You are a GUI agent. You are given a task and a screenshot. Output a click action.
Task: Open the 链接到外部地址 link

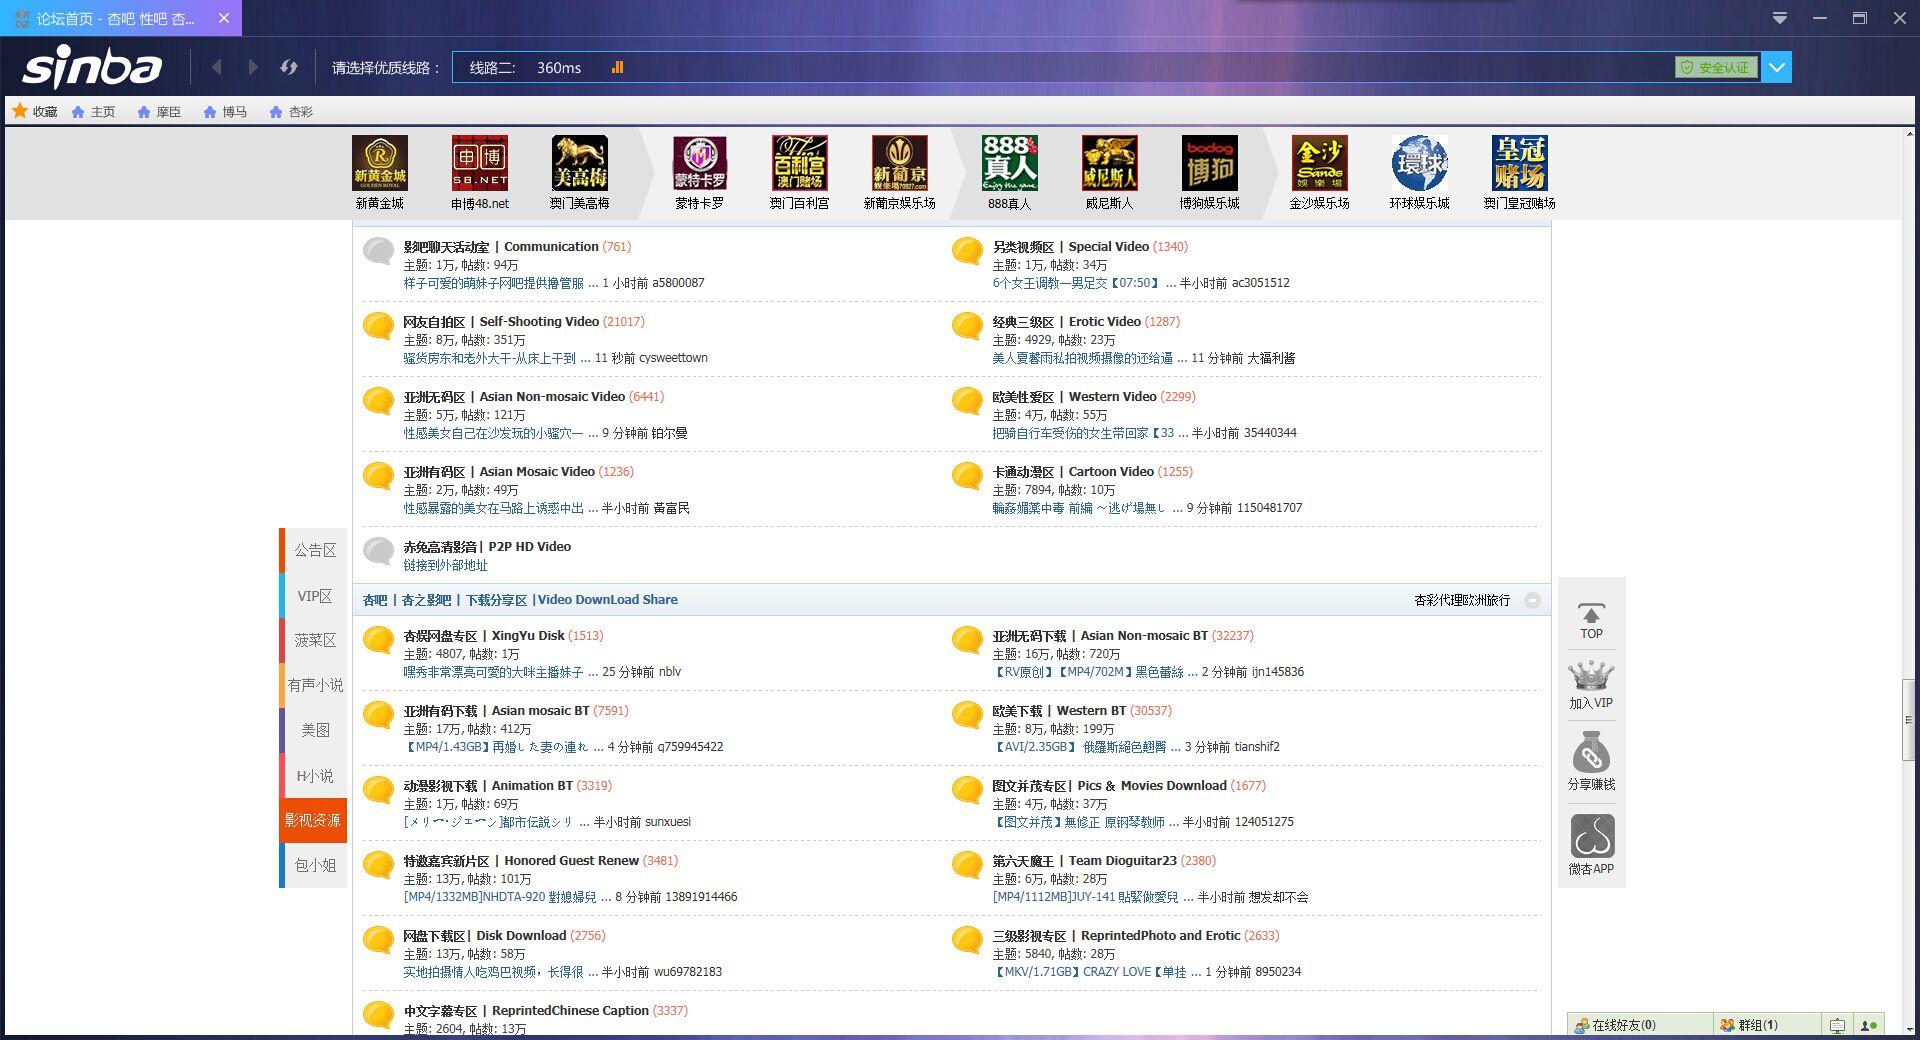(x=445, y=565)
